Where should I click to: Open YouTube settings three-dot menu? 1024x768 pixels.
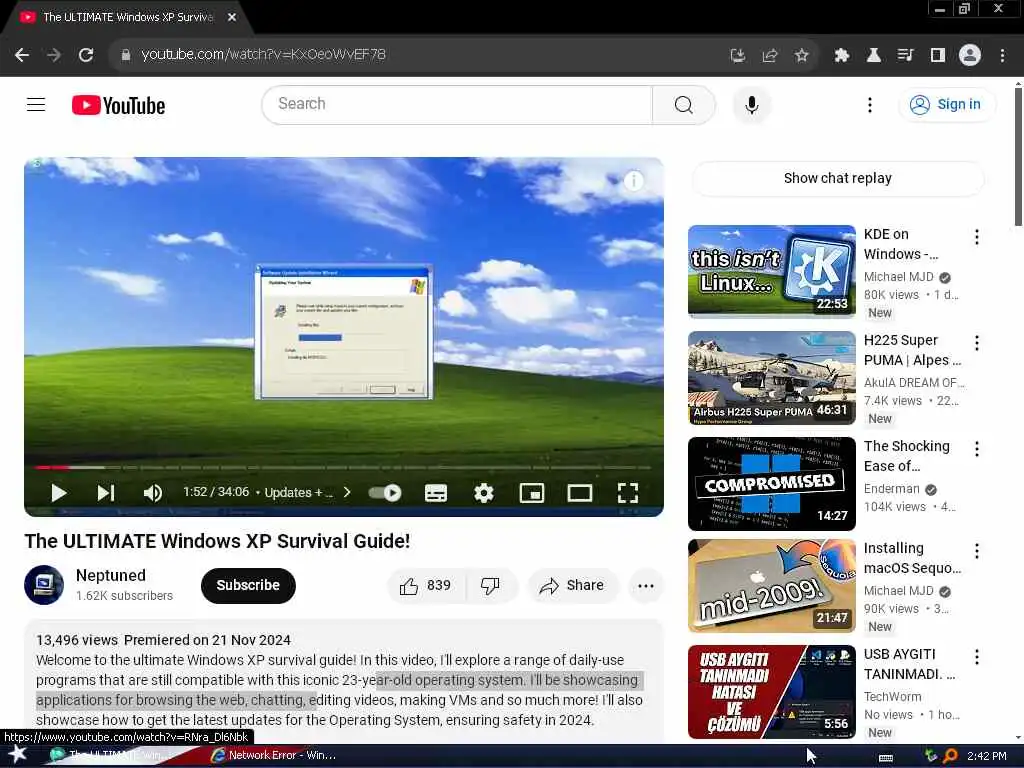coord(869,104)
